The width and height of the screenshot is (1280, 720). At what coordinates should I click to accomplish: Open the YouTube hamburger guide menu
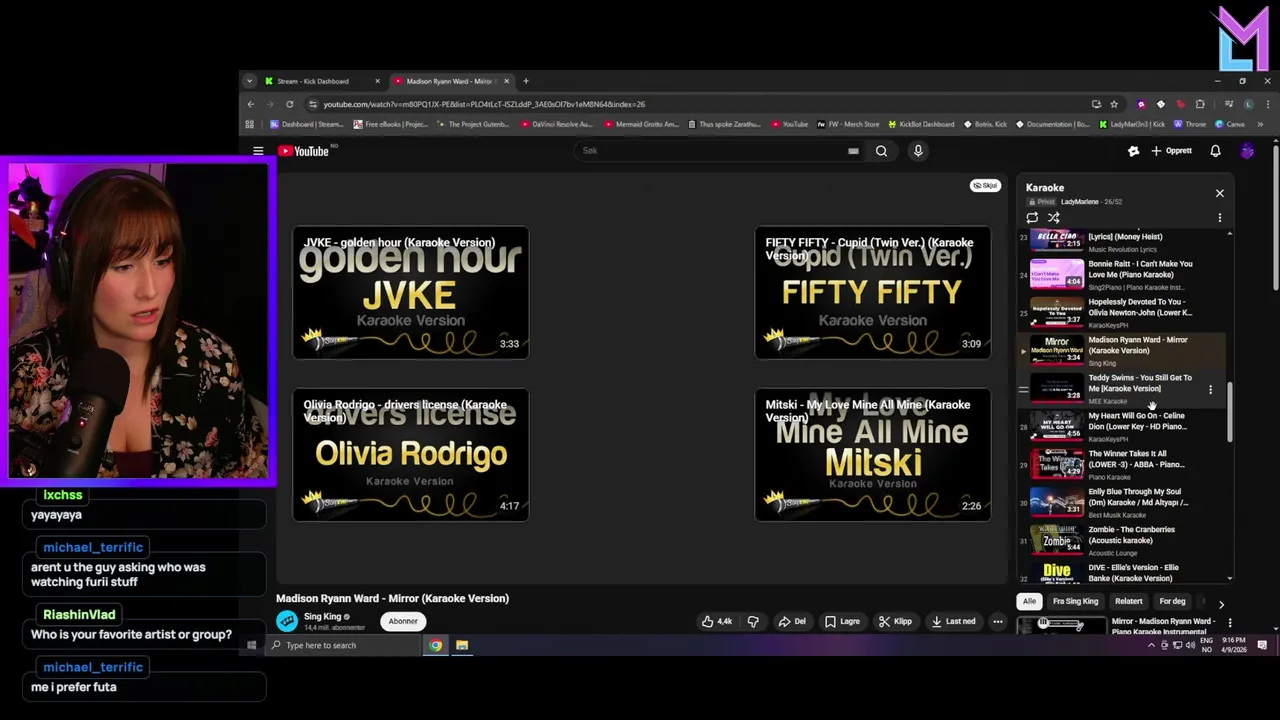[258, 151]
